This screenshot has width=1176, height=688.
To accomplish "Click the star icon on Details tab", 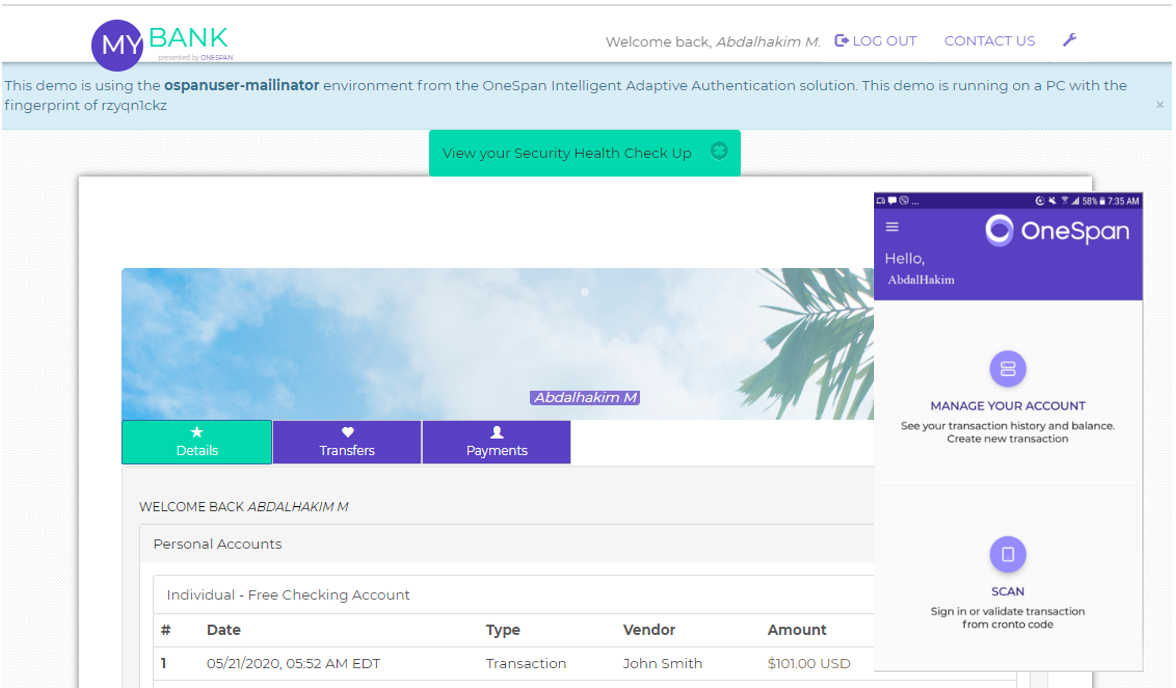I will (197, 432).
